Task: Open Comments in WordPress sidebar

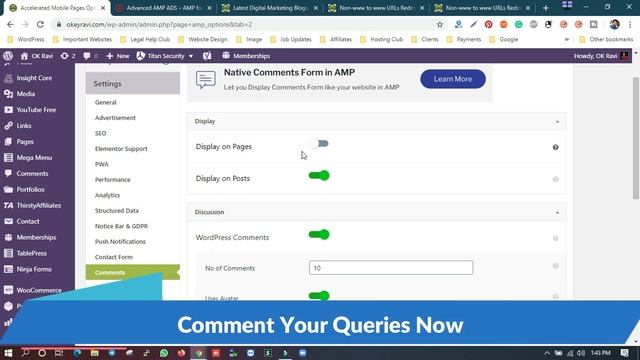Action: click(x=32, y=173)
